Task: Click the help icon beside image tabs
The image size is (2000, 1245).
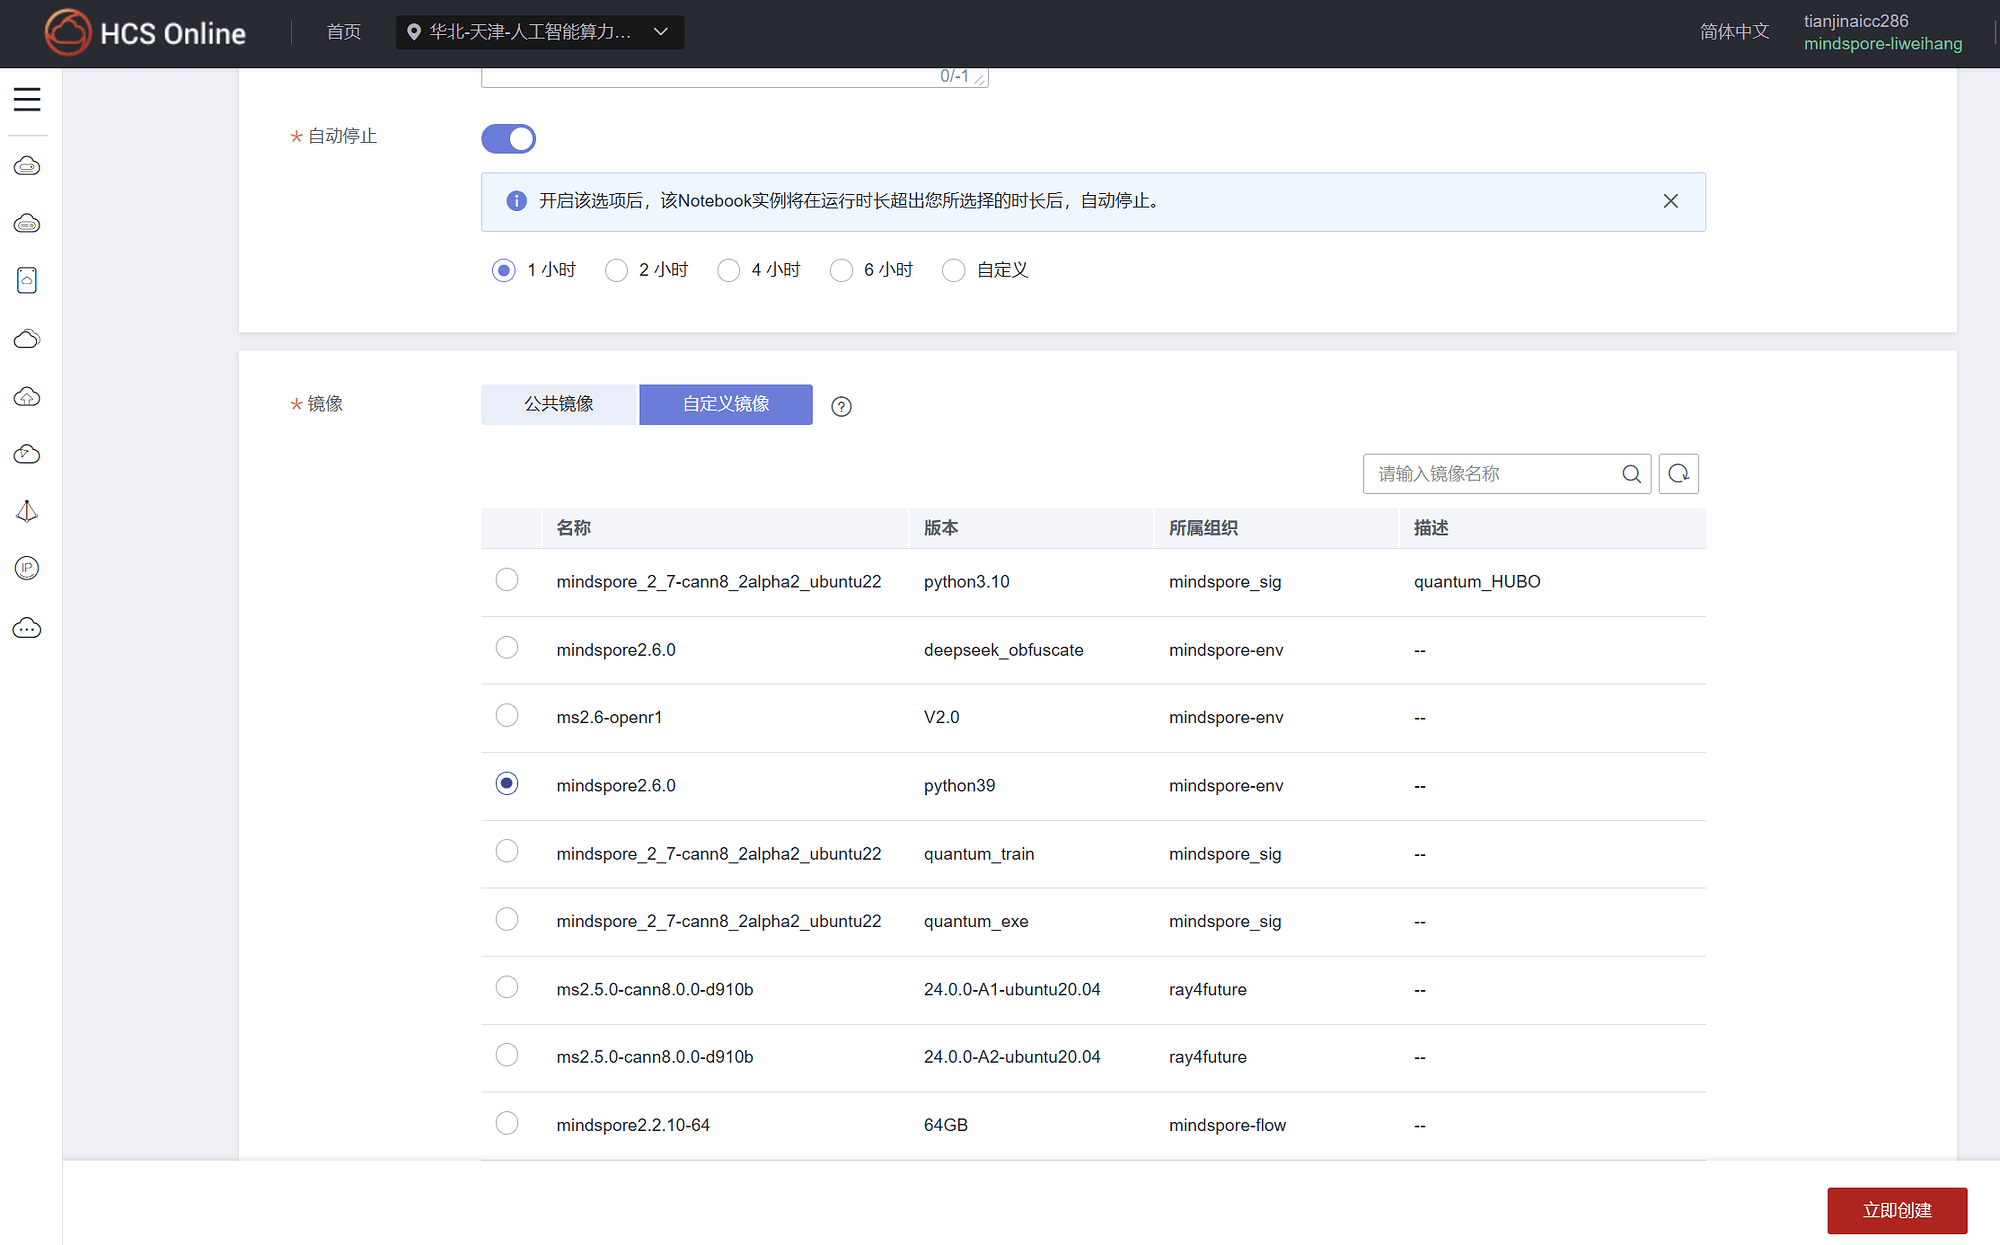Action: coord(842,406)
